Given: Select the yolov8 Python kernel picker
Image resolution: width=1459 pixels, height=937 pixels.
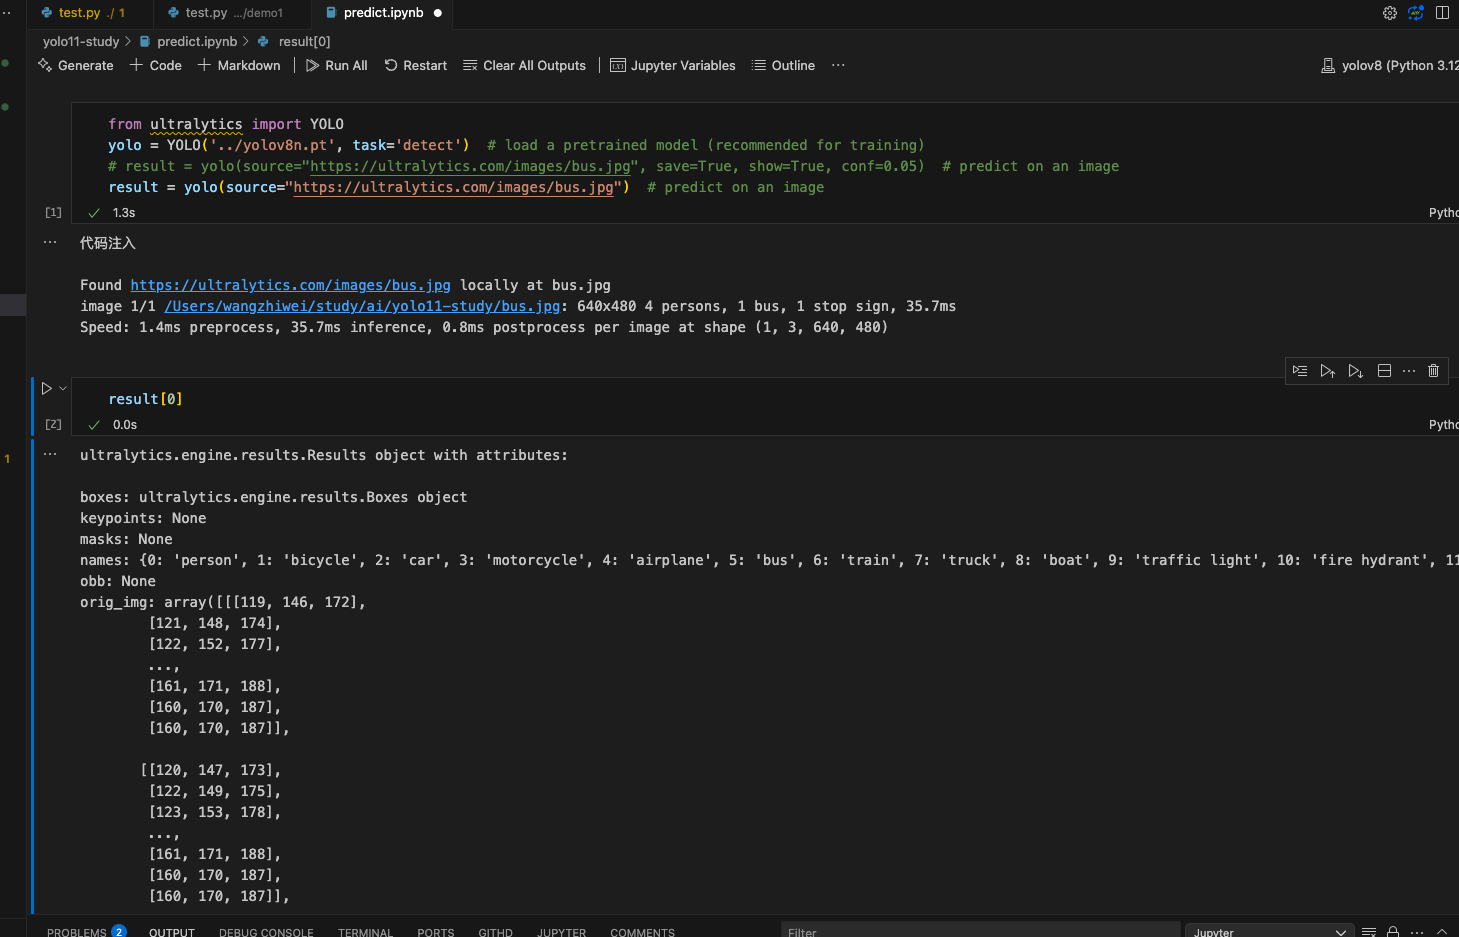Looking at the screenshot, I should pyautogui.click(x=1390, y=65).
